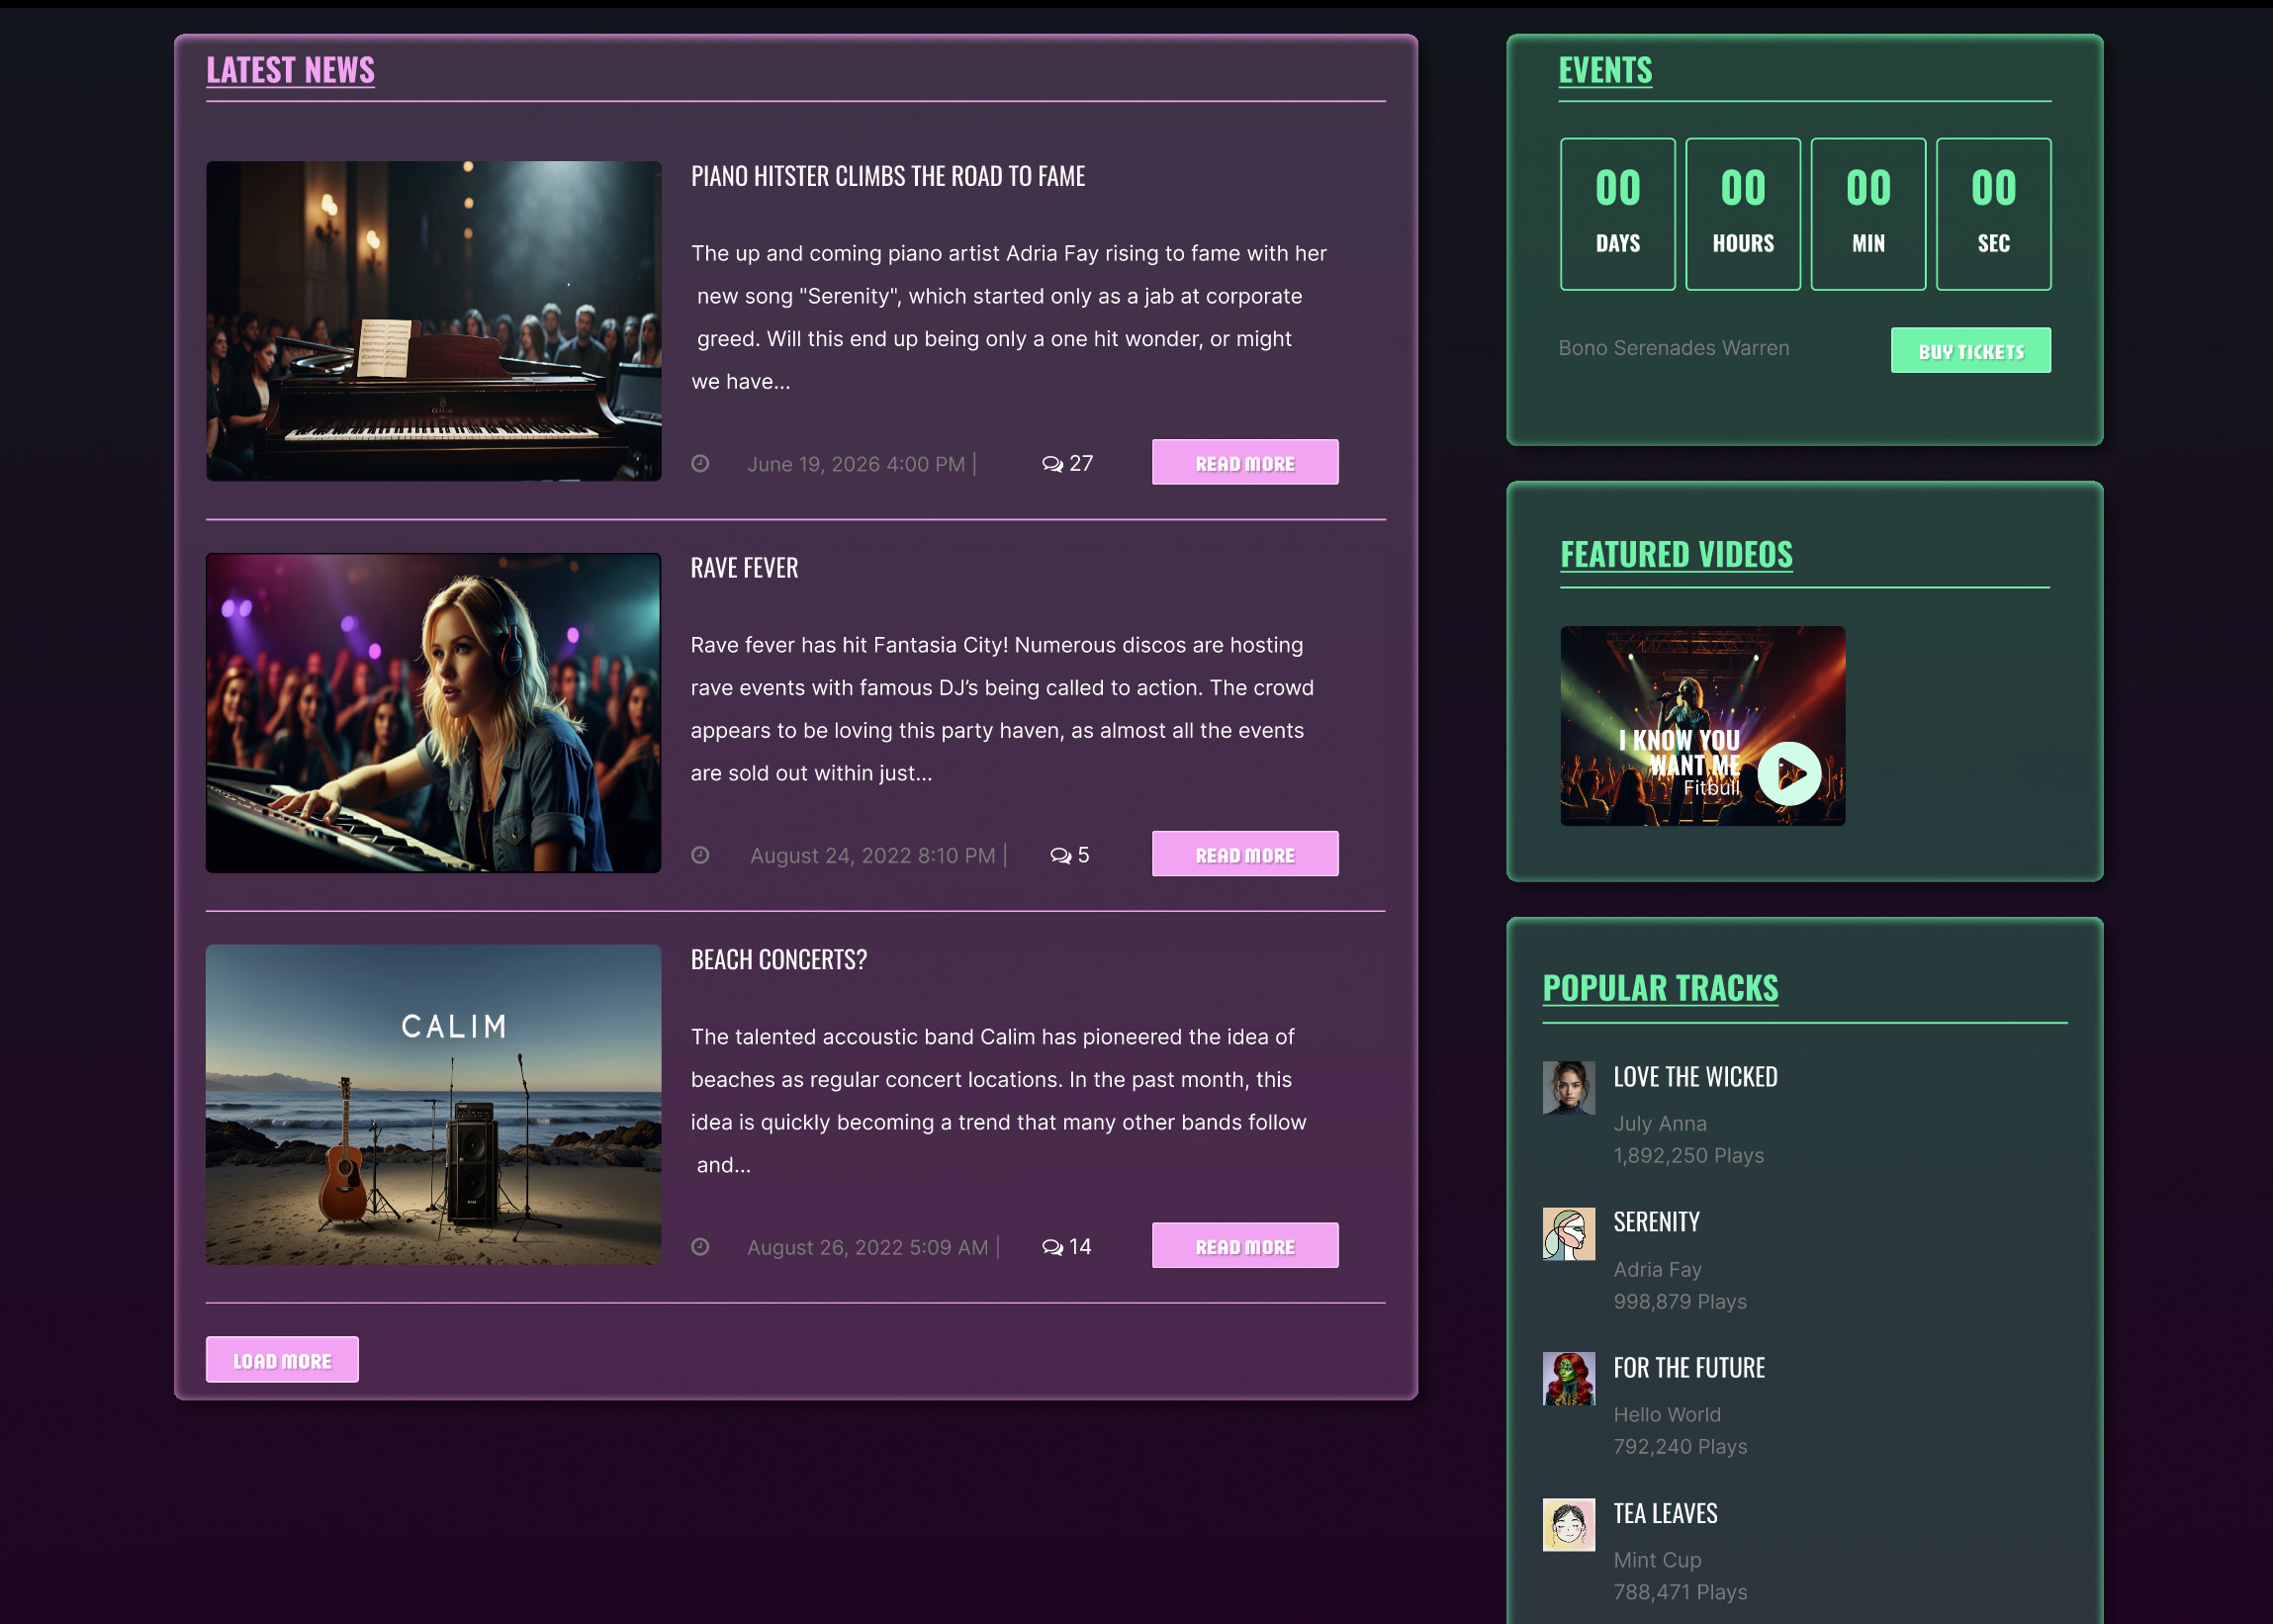This screenshot has width=2273, height=1624.
Task: Click the comment icon on the Piano Hitster article
Action: click(1051, 464)
